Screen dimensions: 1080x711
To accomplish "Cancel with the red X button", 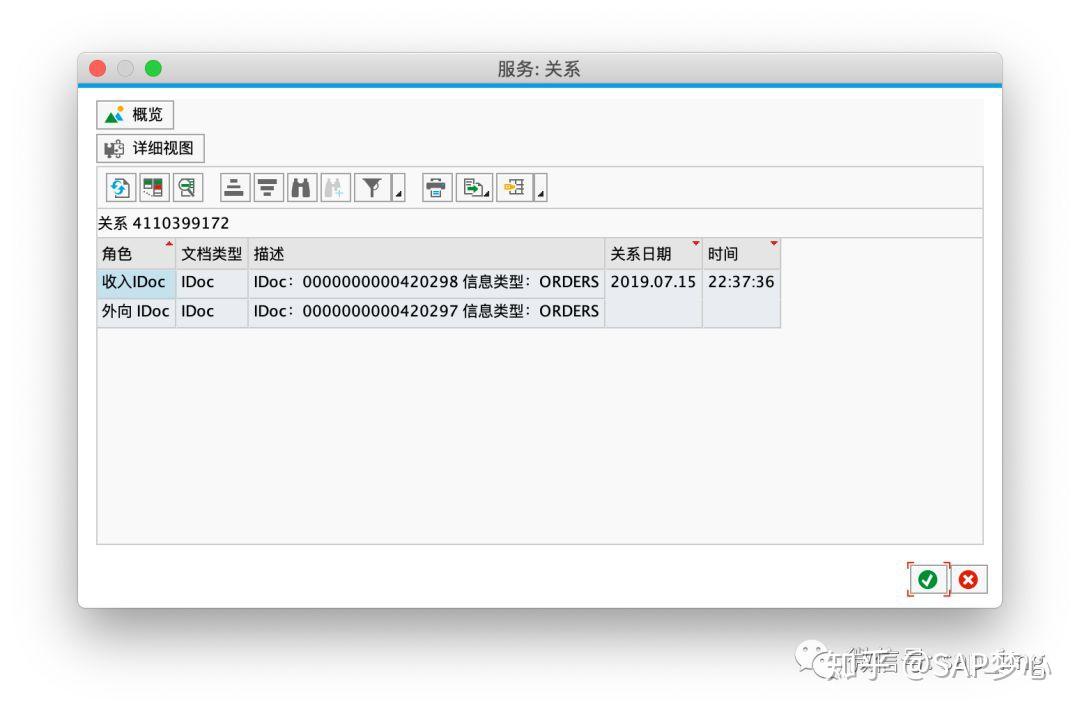I will (968, 579).
